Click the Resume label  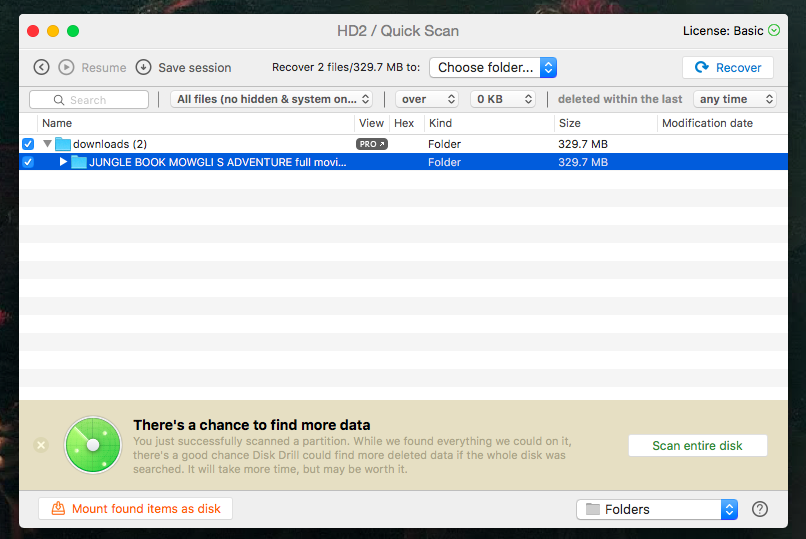coord(103,67)
